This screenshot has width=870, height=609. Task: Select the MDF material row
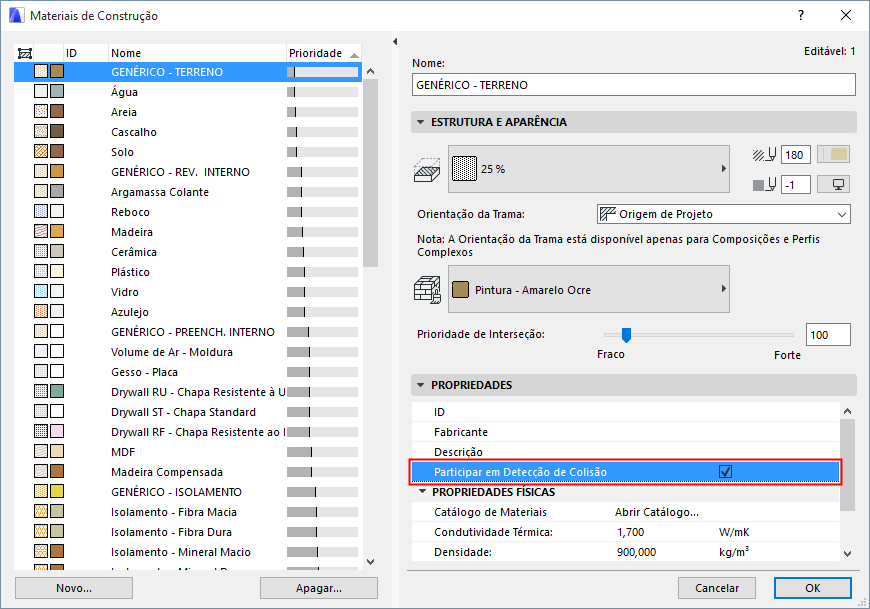coord(188,451)
